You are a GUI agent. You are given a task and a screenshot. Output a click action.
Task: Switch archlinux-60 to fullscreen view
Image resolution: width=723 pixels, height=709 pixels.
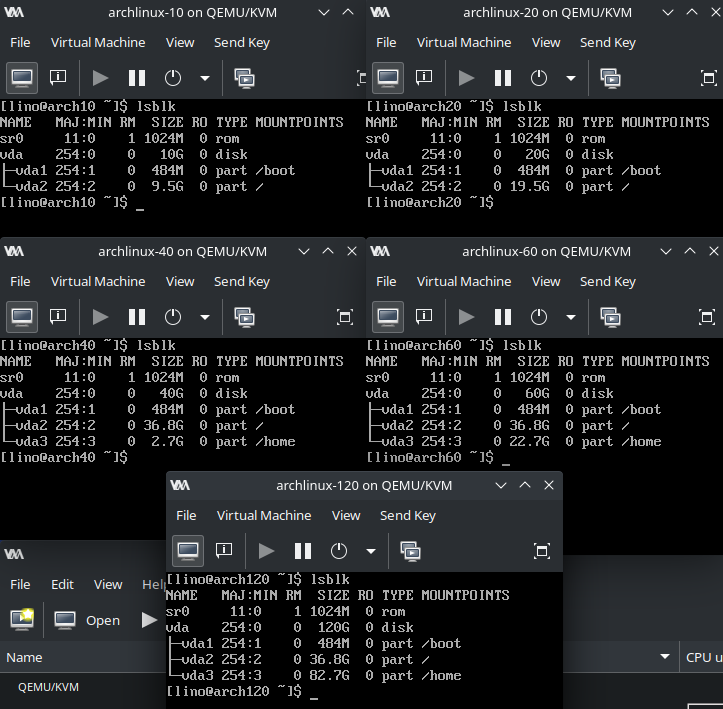pyautogui.click(x=706, y=317)
